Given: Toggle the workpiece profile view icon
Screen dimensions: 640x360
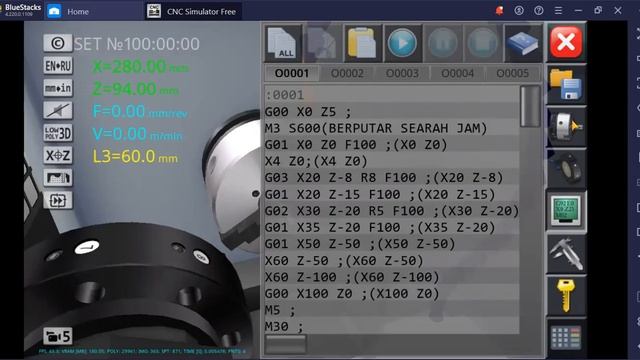Looking at the screenshot, I should coord(58,178).
